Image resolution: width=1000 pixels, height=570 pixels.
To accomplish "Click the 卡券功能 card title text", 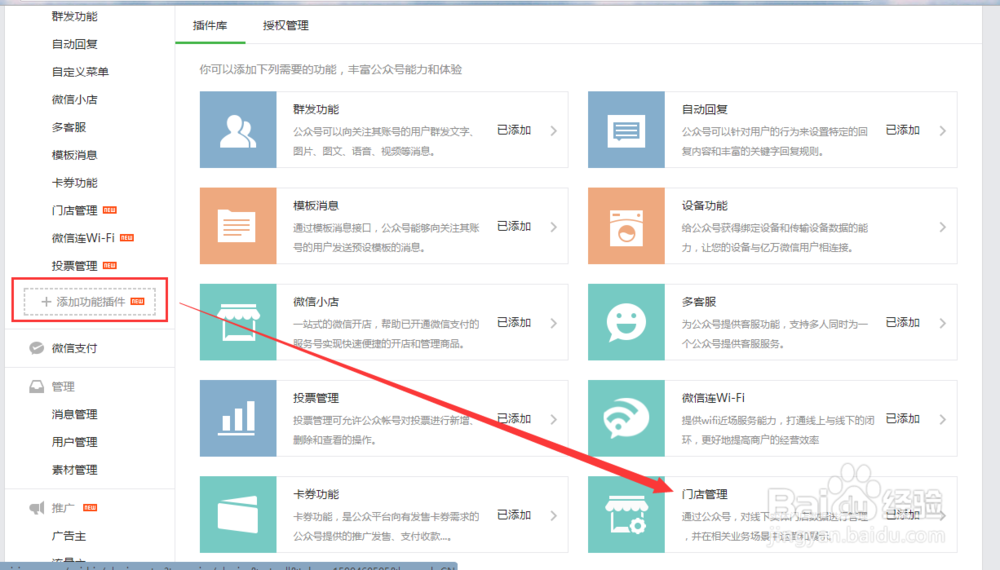I will [316, 495].
